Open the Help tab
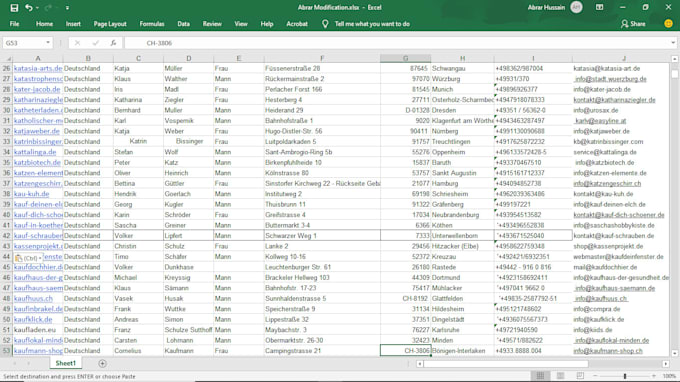 point(267,24)
